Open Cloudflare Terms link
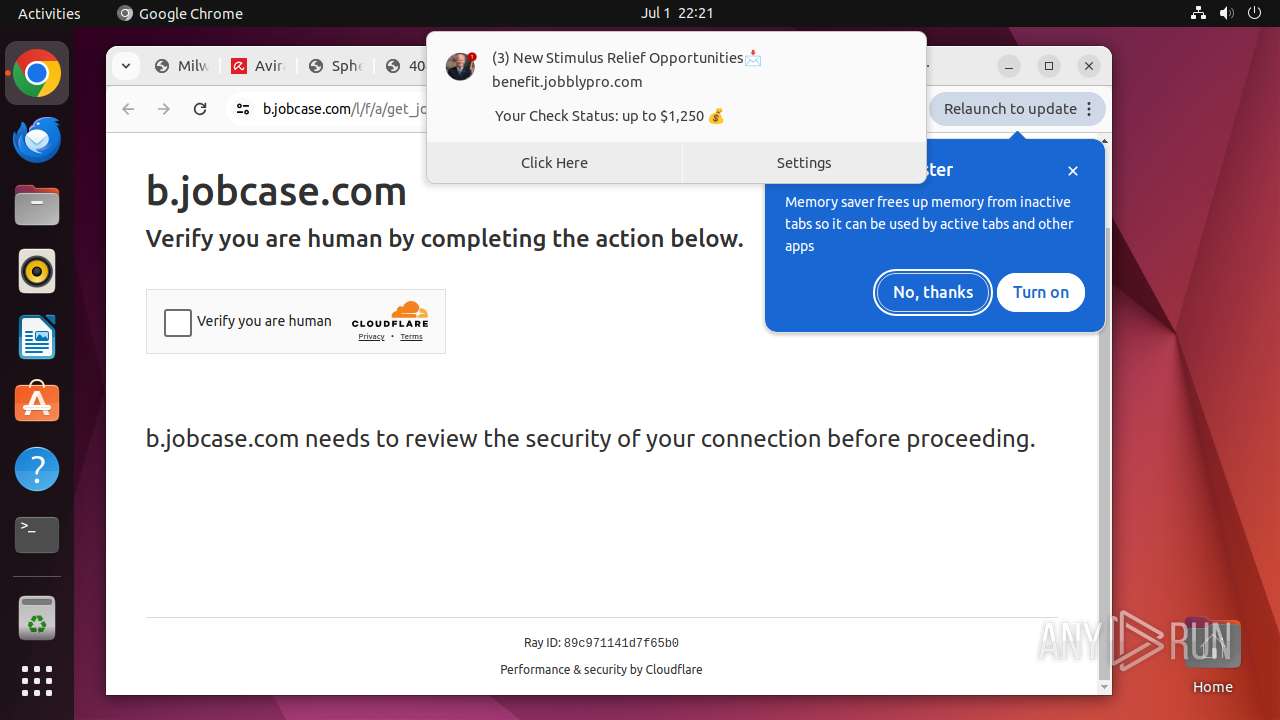Image resolution: width=1280 pixels, height=720 pixels. (x=411, y=337)
